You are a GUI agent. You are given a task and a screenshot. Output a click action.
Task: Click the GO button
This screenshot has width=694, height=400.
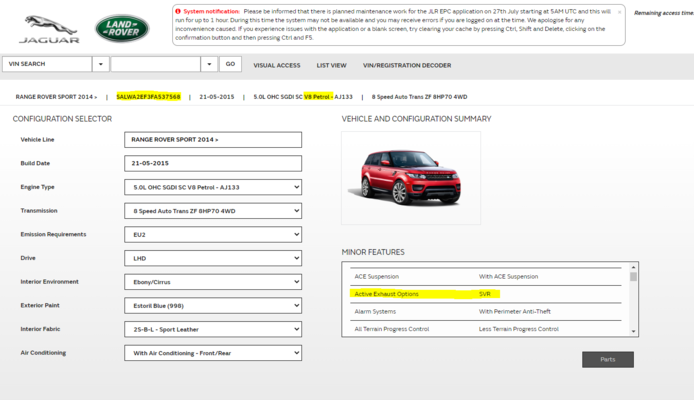pos(230,64)
